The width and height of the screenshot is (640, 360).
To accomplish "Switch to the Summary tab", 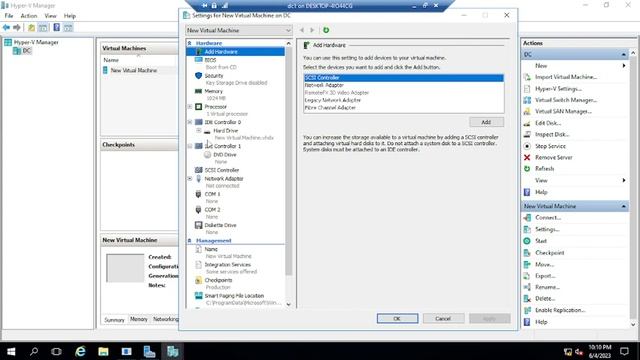I will [x=114, y=320].
